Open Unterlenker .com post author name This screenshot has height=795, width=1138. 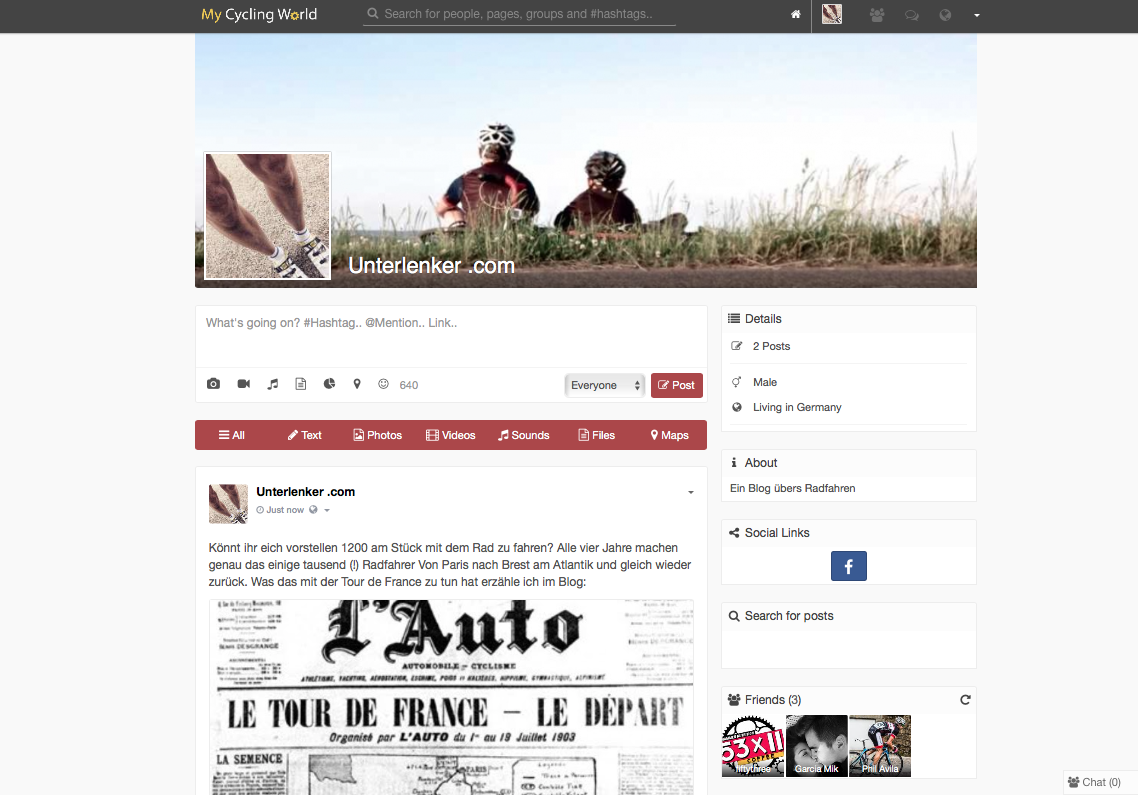(306, 492)
